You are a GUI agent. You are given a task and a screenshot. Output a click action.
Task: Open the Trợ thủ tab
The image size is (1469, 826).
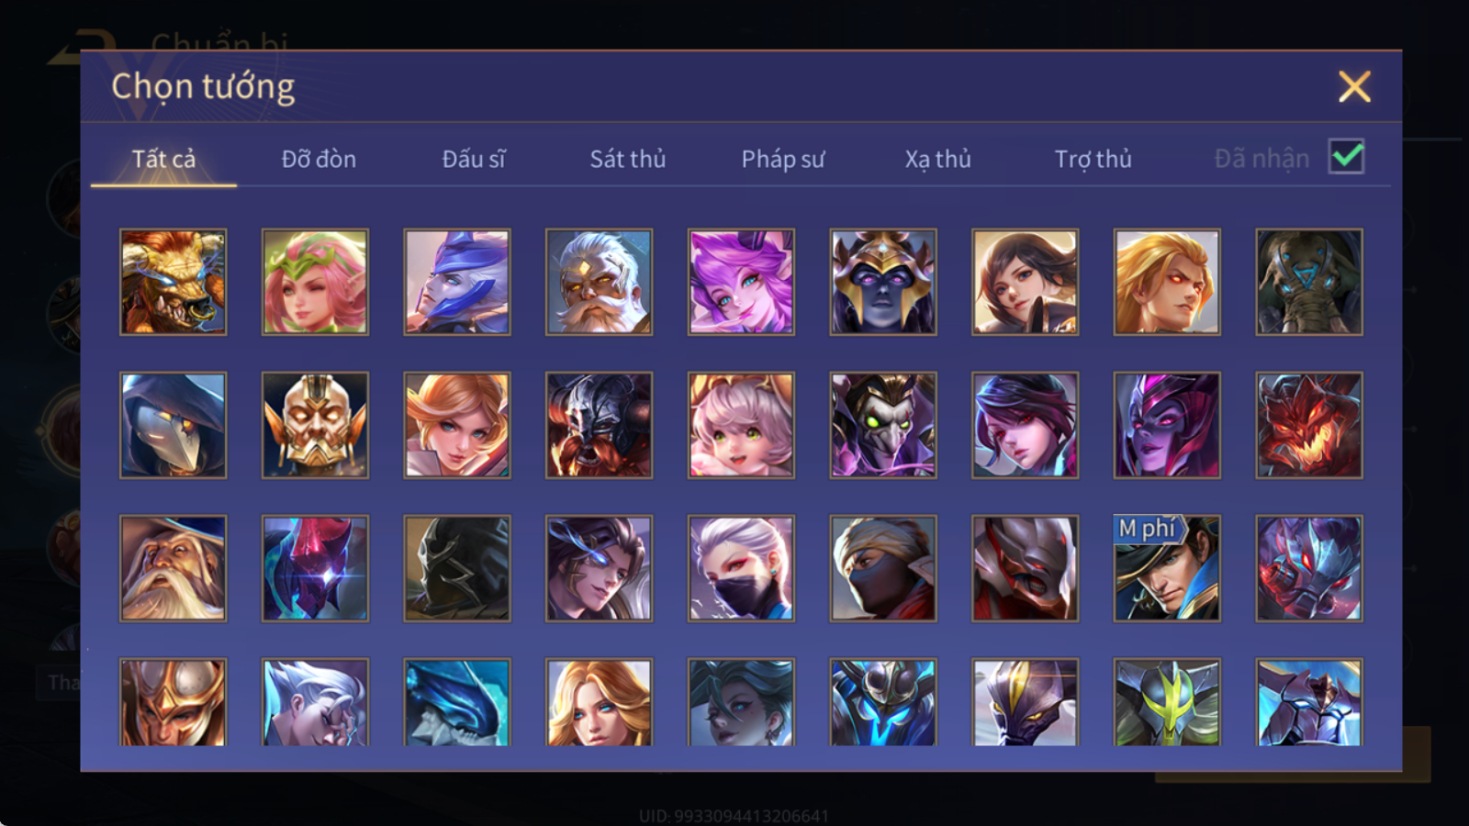[x=1093, y=159]
